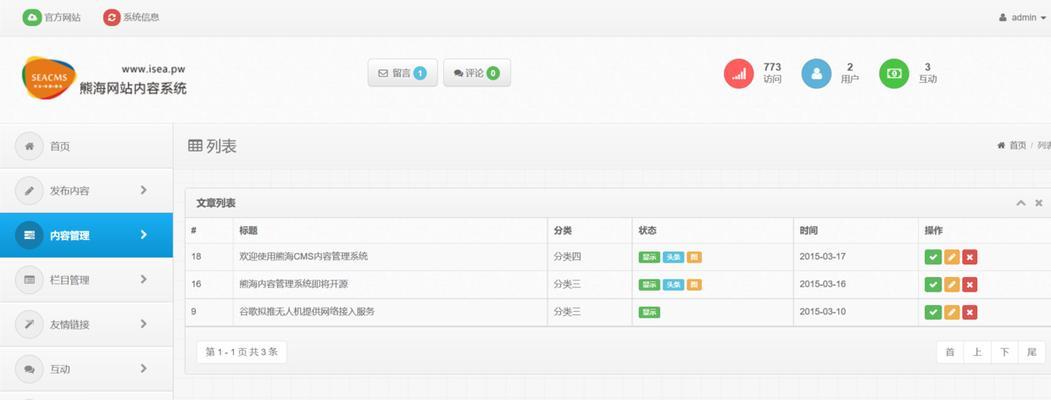Click the 显示 status tag for article 16
The image size is (1051, 400).
coord(650,285)
